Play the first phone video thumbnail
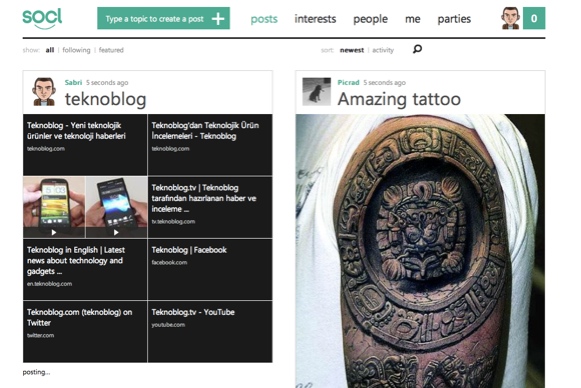The width and height of the screenshot is (581, 388). [54, 207]
